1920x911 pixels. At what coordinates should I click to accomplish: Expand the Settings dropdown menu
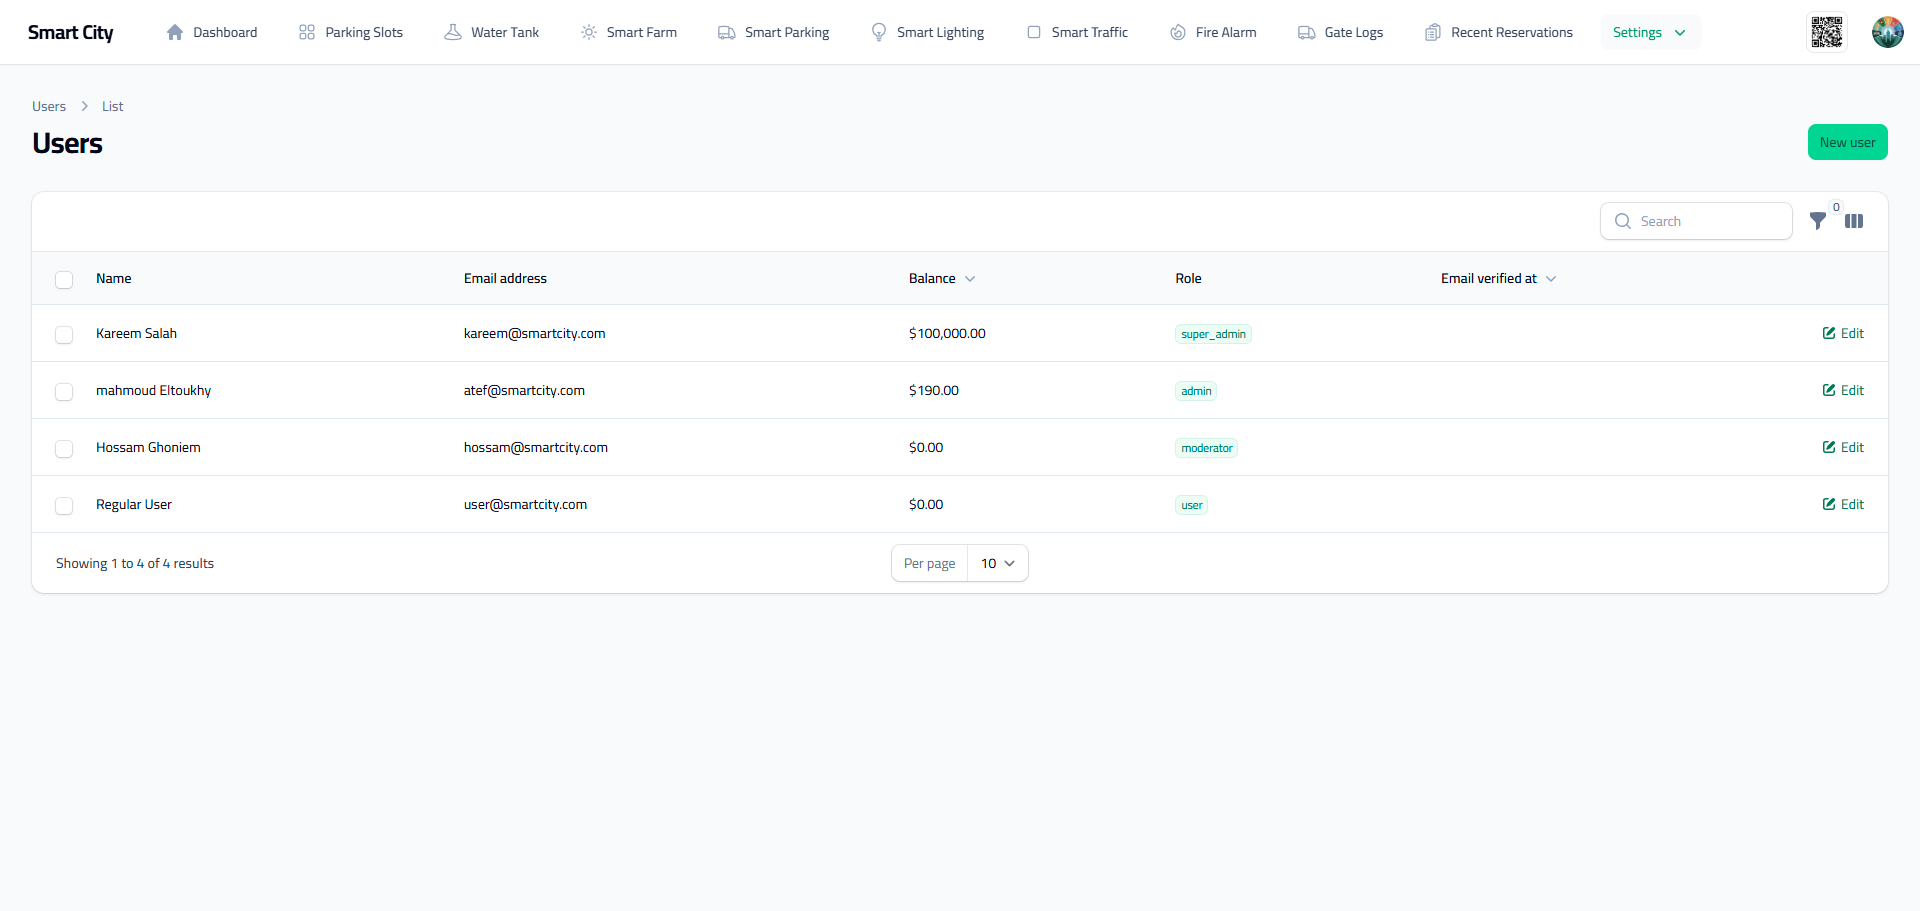pyautogui.click(x=1650, y=32)
